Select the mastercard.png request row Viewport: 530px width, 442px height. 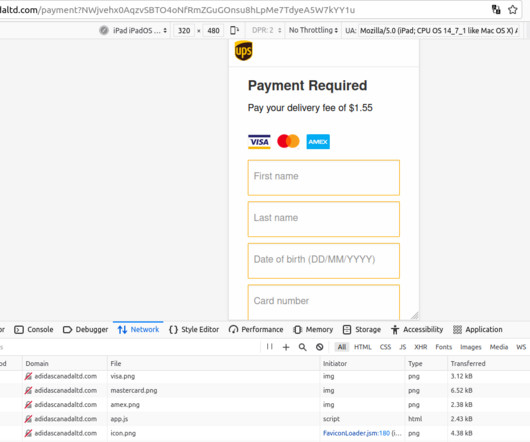(x=265, y=390)
